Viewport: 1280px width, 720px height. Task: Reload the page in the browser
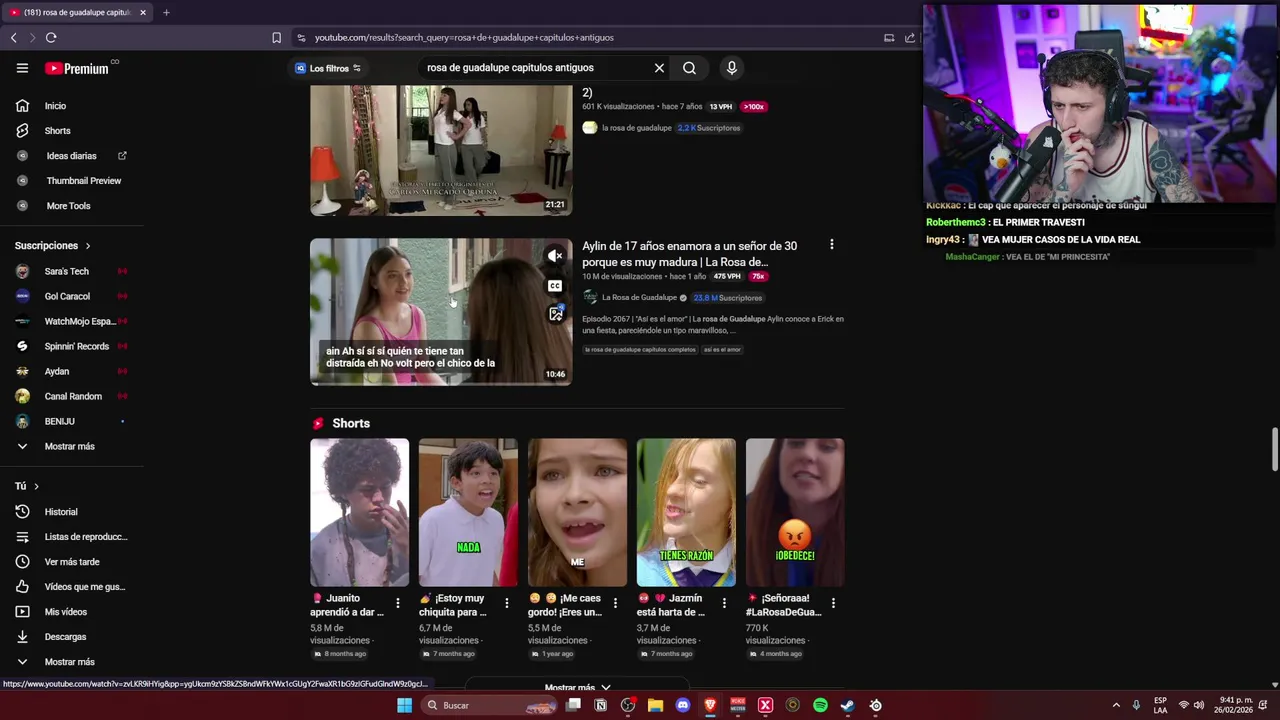click(x=51, y=38)
